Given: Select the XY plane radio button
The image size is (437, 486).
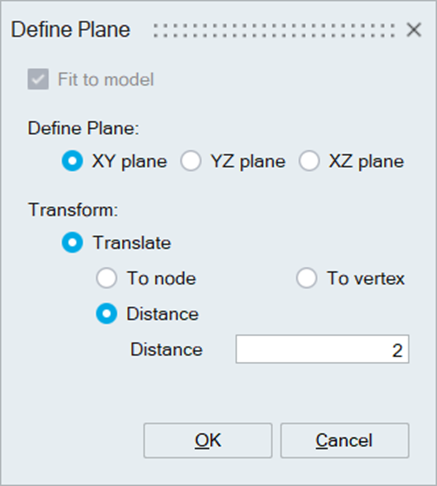Looking at the screenshot, I should coord(72,161).
